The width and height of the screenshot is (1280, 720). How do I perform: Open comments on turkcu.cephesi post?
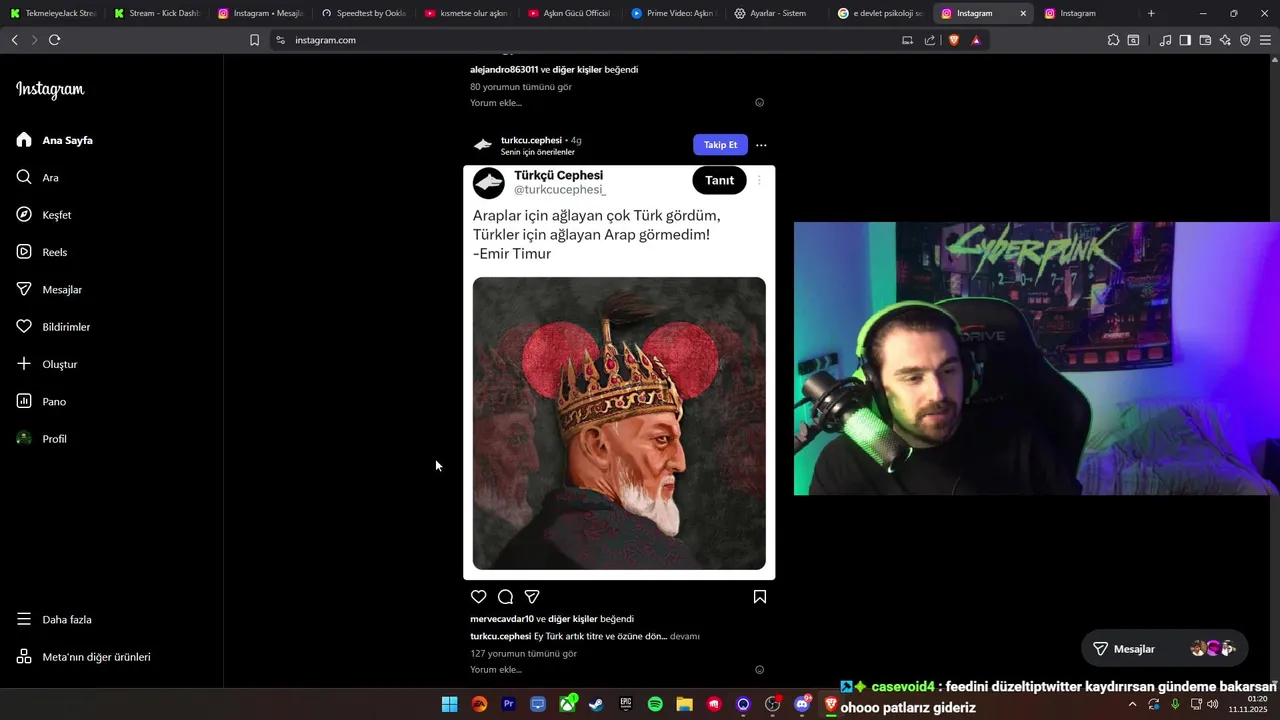506,597
